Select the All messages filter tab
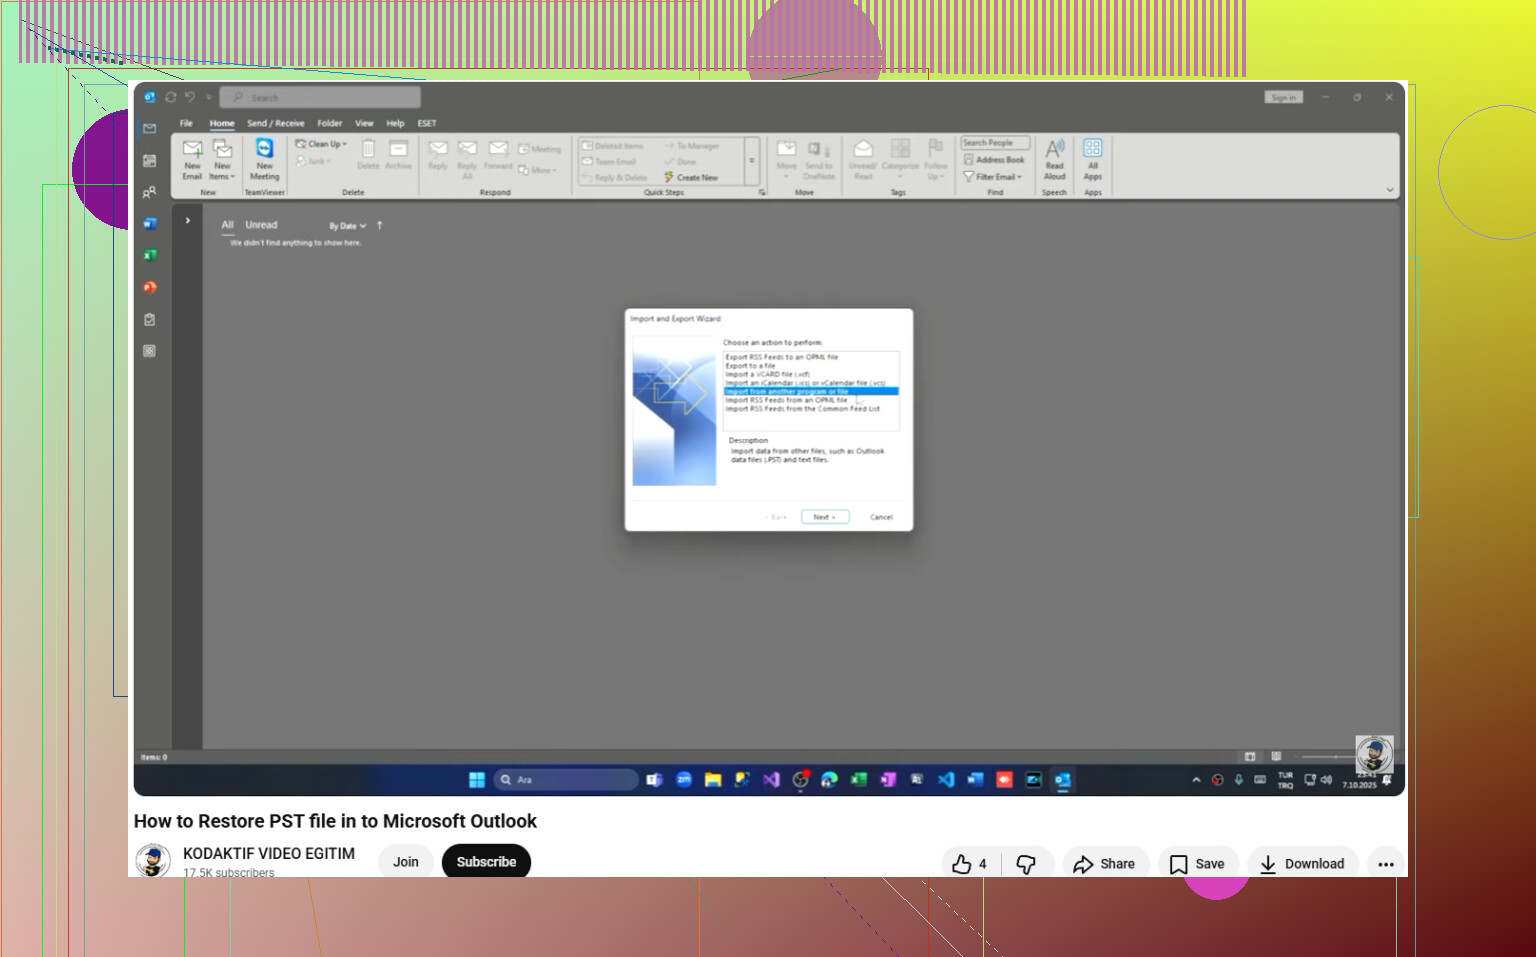Image resolution: width=1536 pixels, height=957 pixels. pyautogui.click(x=227, y=225)
